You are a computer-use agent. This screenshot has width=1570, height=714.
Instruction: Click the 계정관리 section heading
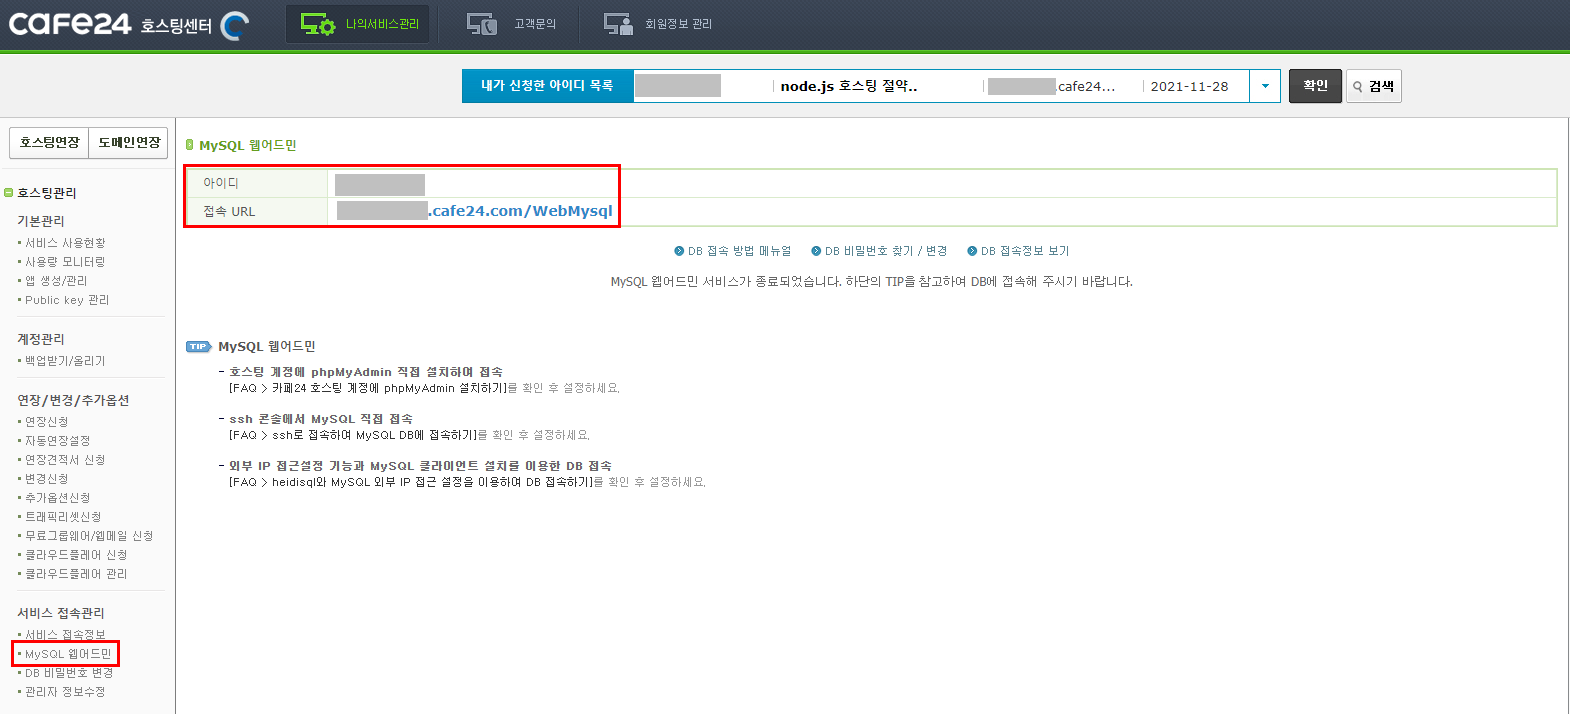pos(41,339)
